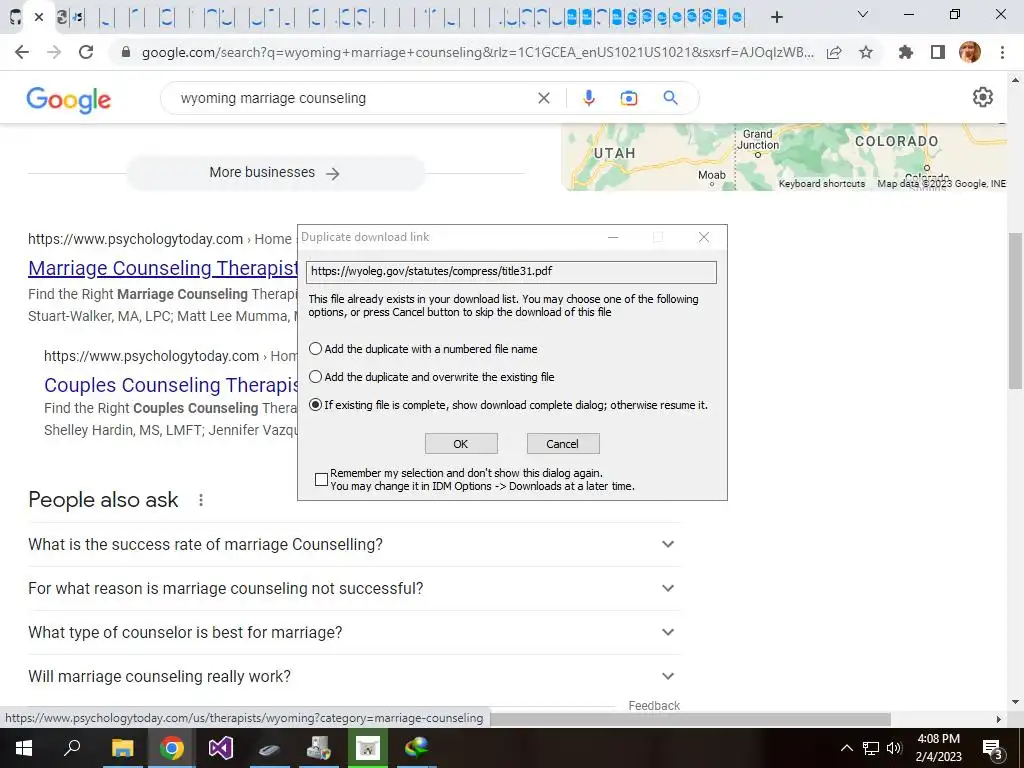
Task: Open Google quick settings gear
Action: pos(982,97)
